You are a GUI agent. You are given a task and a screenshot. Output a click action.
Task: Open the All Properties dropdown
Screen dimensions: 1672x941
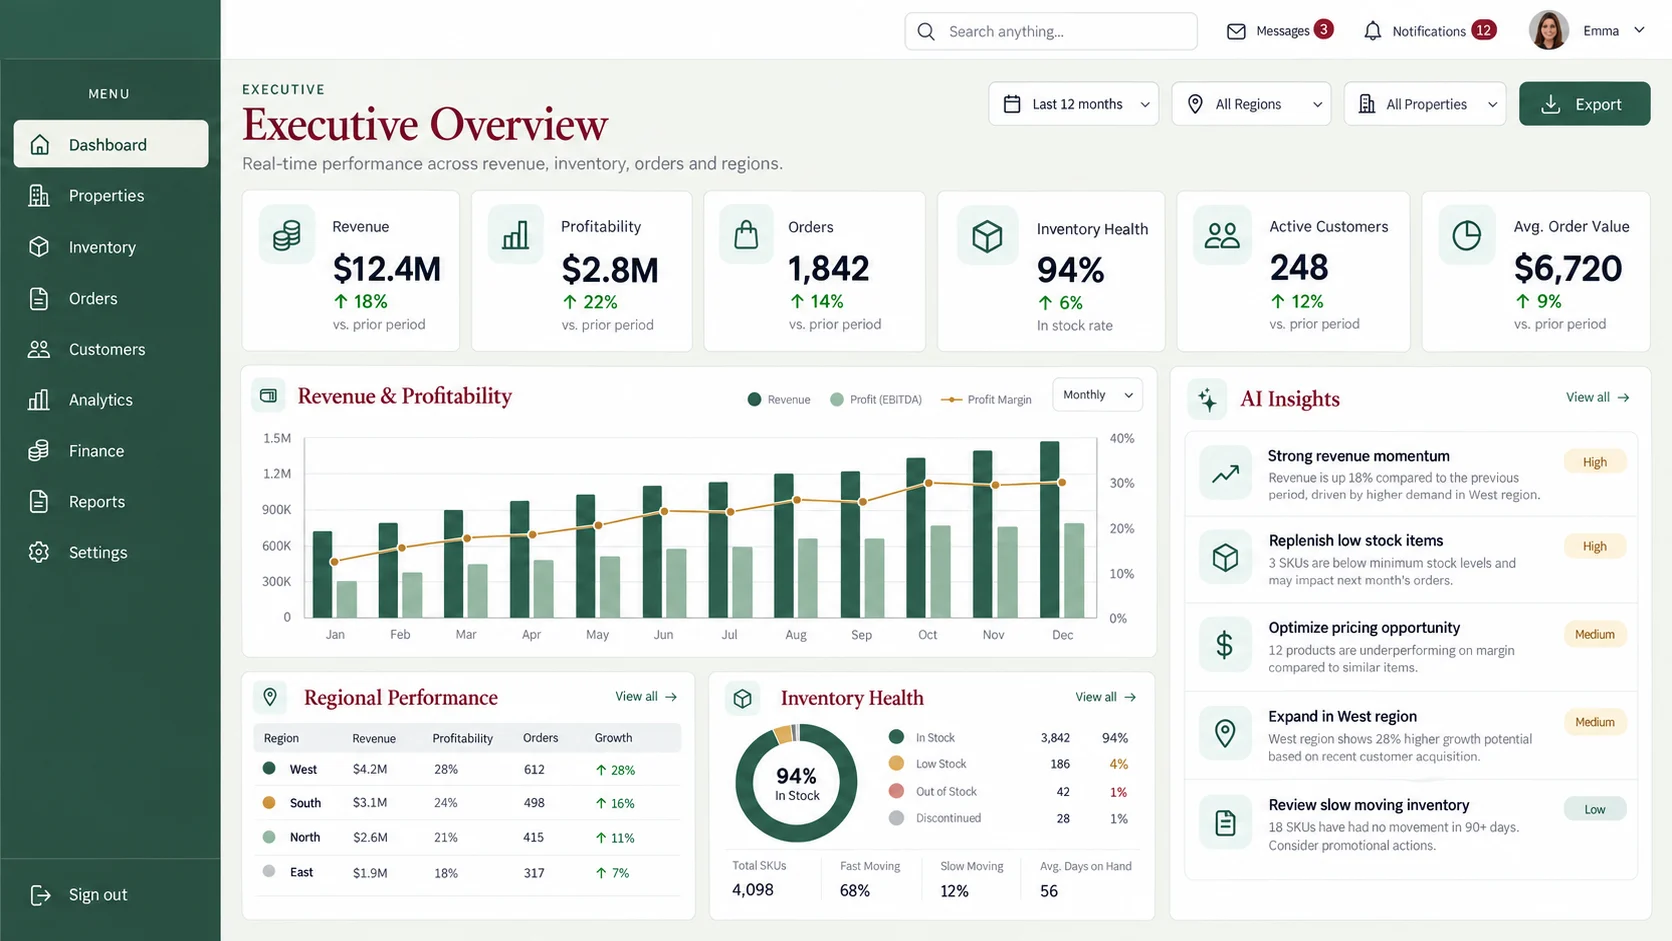[x=1425, y=104]
